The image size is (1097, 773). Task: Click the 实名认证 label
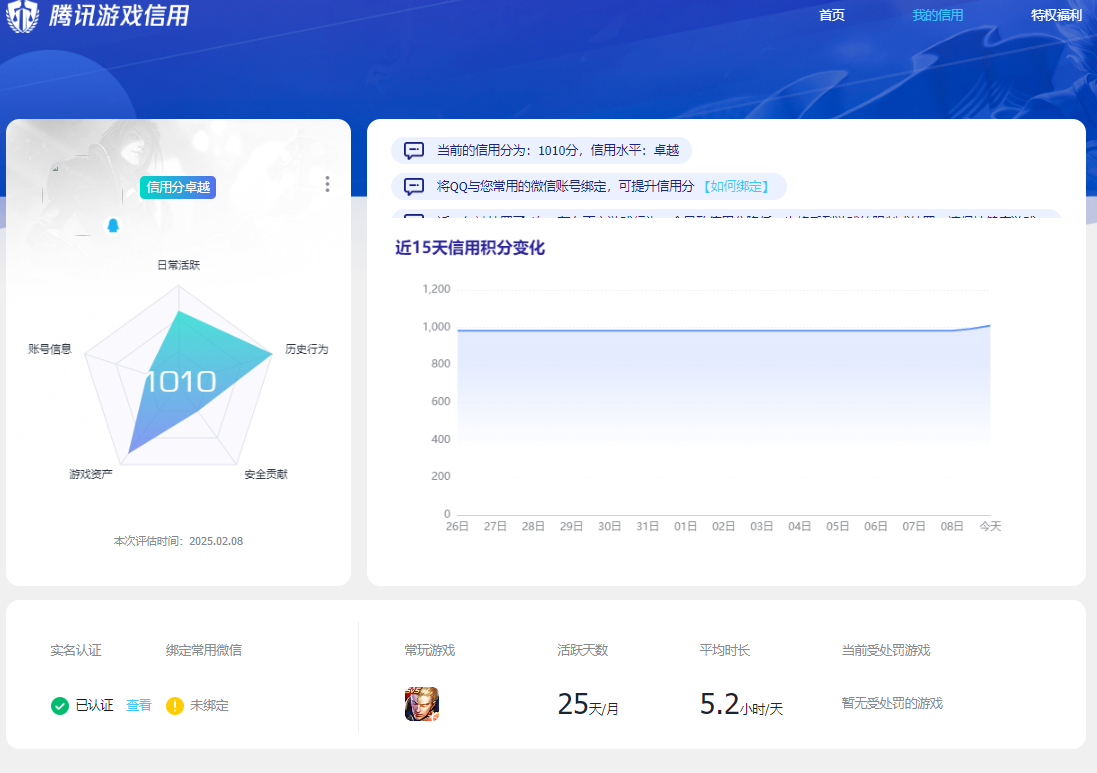coord(76,650)
